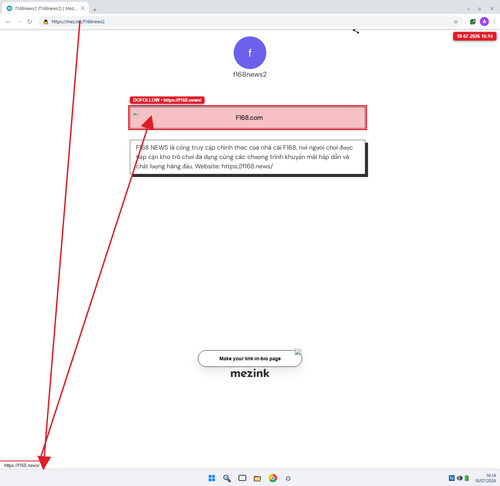Click the f168news2 profile name
This screenshot has height=486, width=500.
pos(250,74)
